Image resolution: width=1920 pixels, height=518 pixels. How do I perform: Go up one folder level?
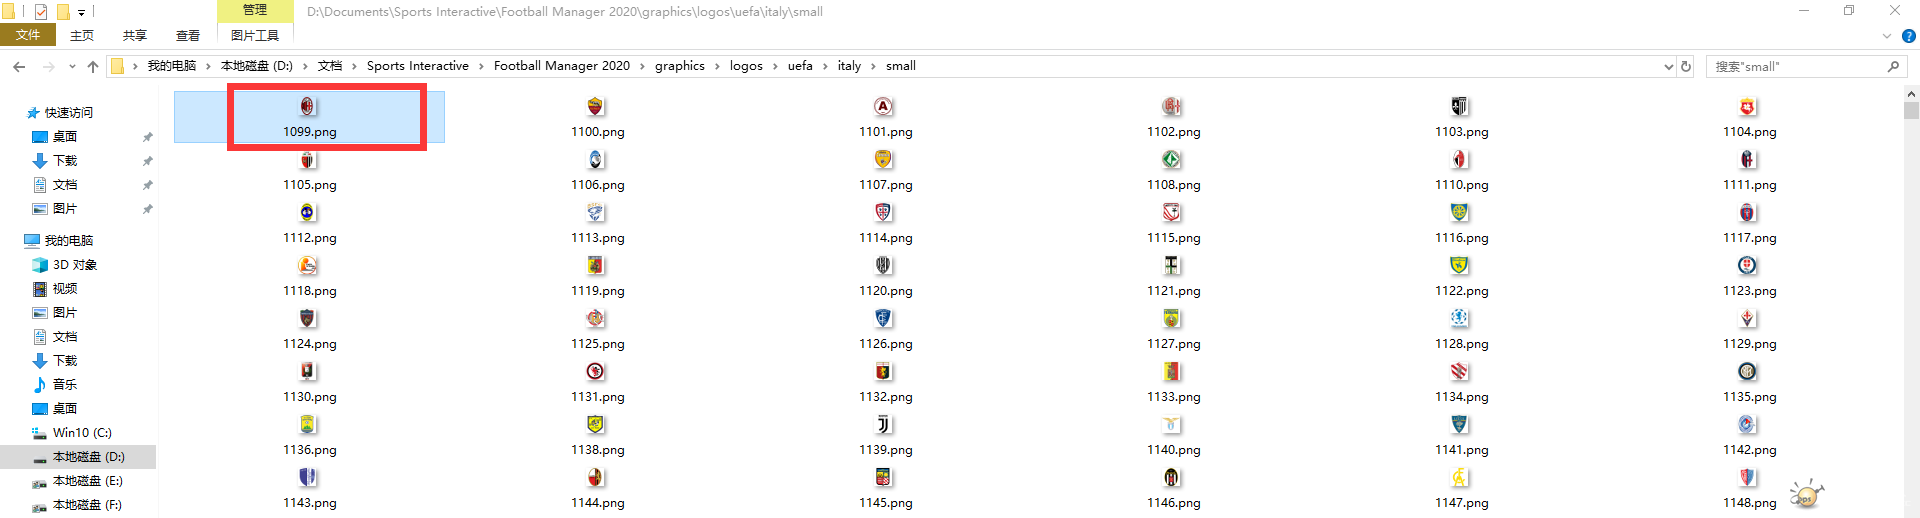(93, 66)
